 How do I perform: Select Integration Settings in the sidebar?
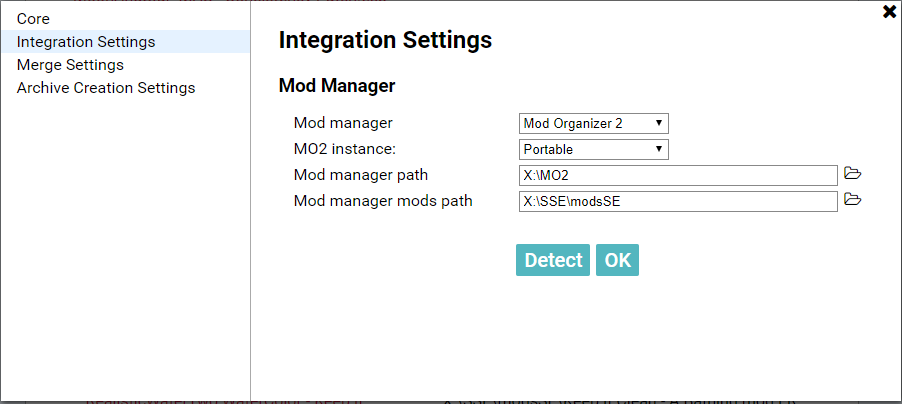pyautogui.click(x=86, y=42)
